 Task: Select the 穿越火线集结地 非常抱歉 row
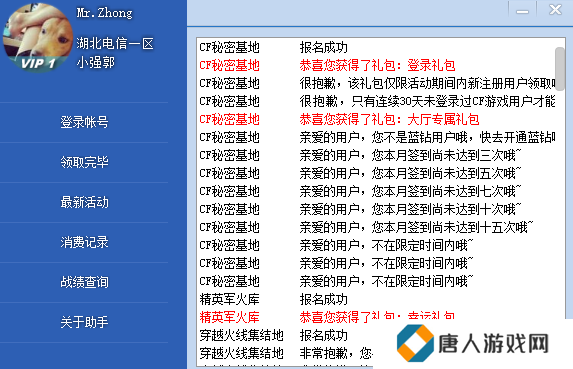[285, 353]
